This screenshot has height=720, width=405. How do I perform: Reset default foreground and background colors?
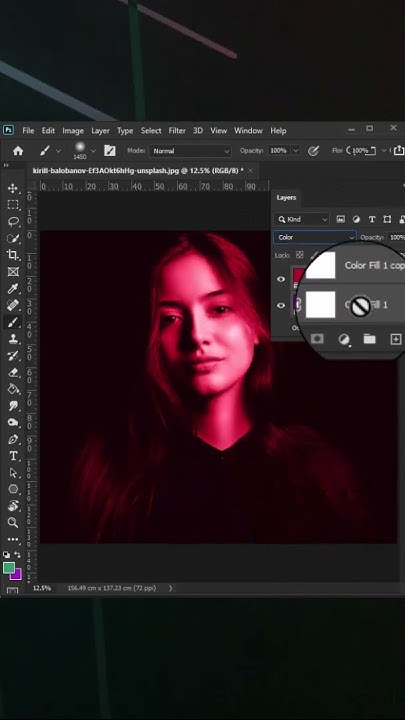click(6, 555)
